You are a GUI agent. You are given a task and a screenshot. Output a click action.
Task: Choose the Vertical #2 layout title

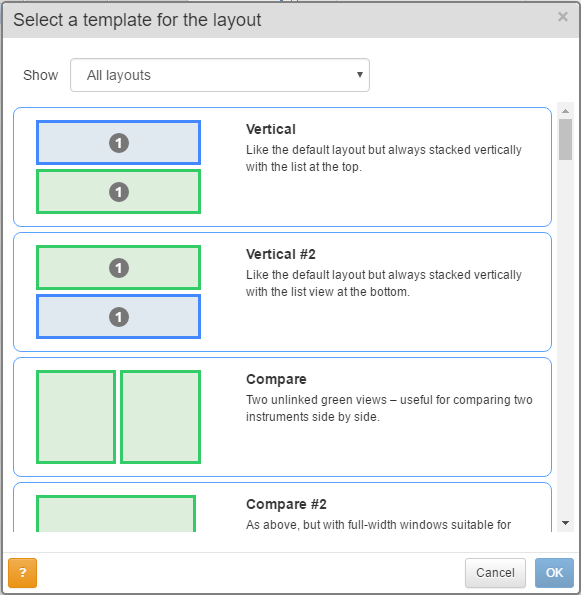pos(280,254)
